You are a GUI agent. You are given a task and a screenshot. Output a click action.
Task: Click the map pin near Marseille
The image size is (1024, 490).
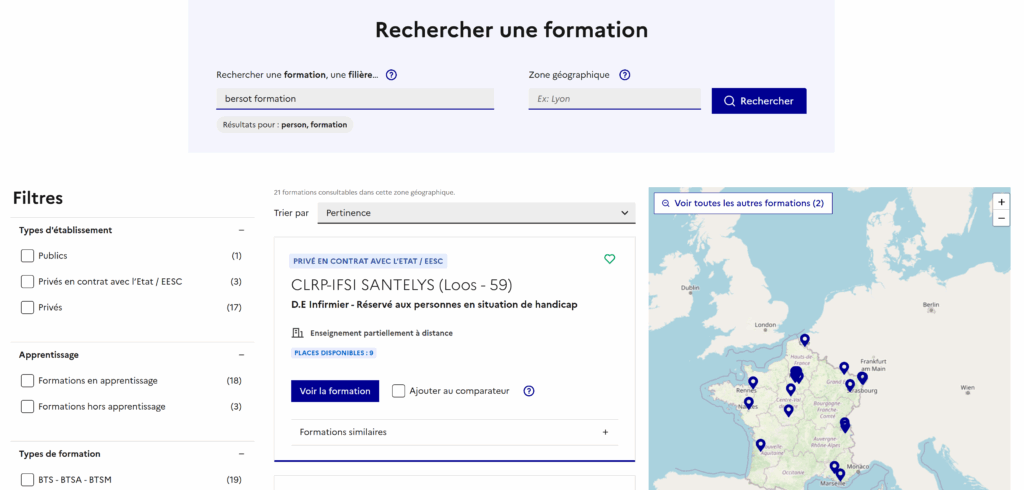839,474
